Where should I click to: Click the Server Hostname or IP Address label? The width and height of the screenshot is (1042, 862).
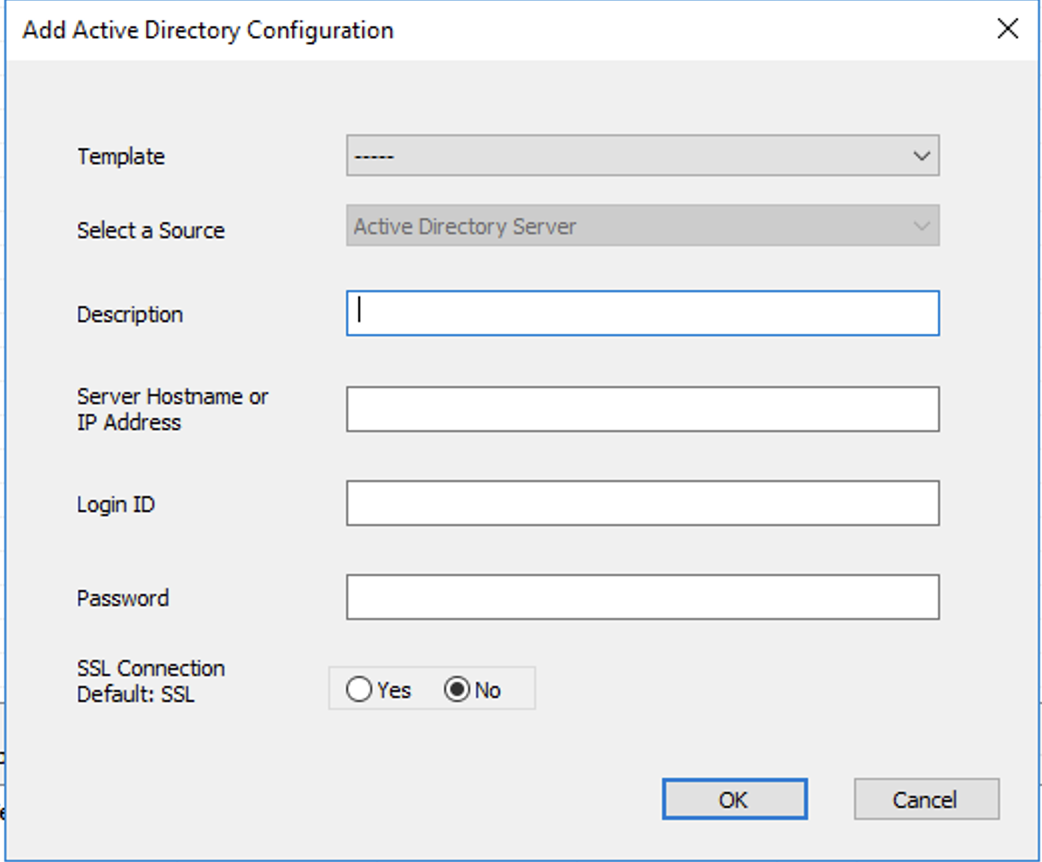coord(172,409)
